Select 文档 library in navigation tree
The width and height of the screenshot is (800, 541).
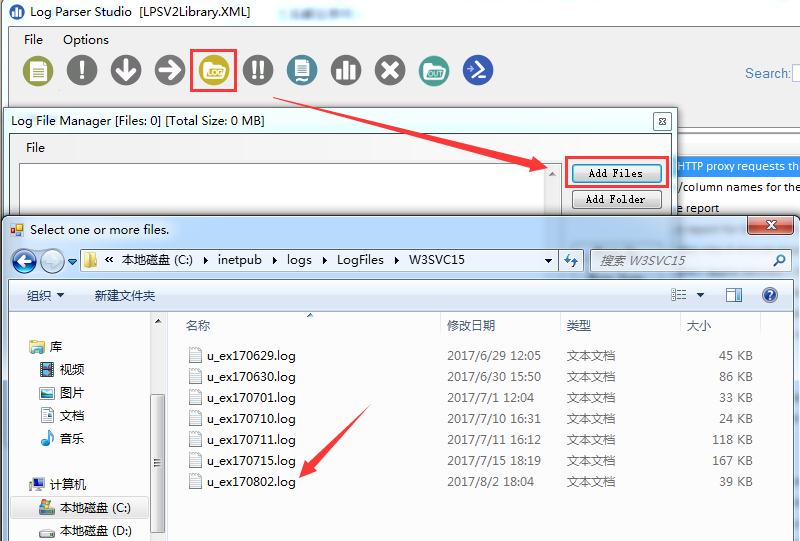coord(62,415)
